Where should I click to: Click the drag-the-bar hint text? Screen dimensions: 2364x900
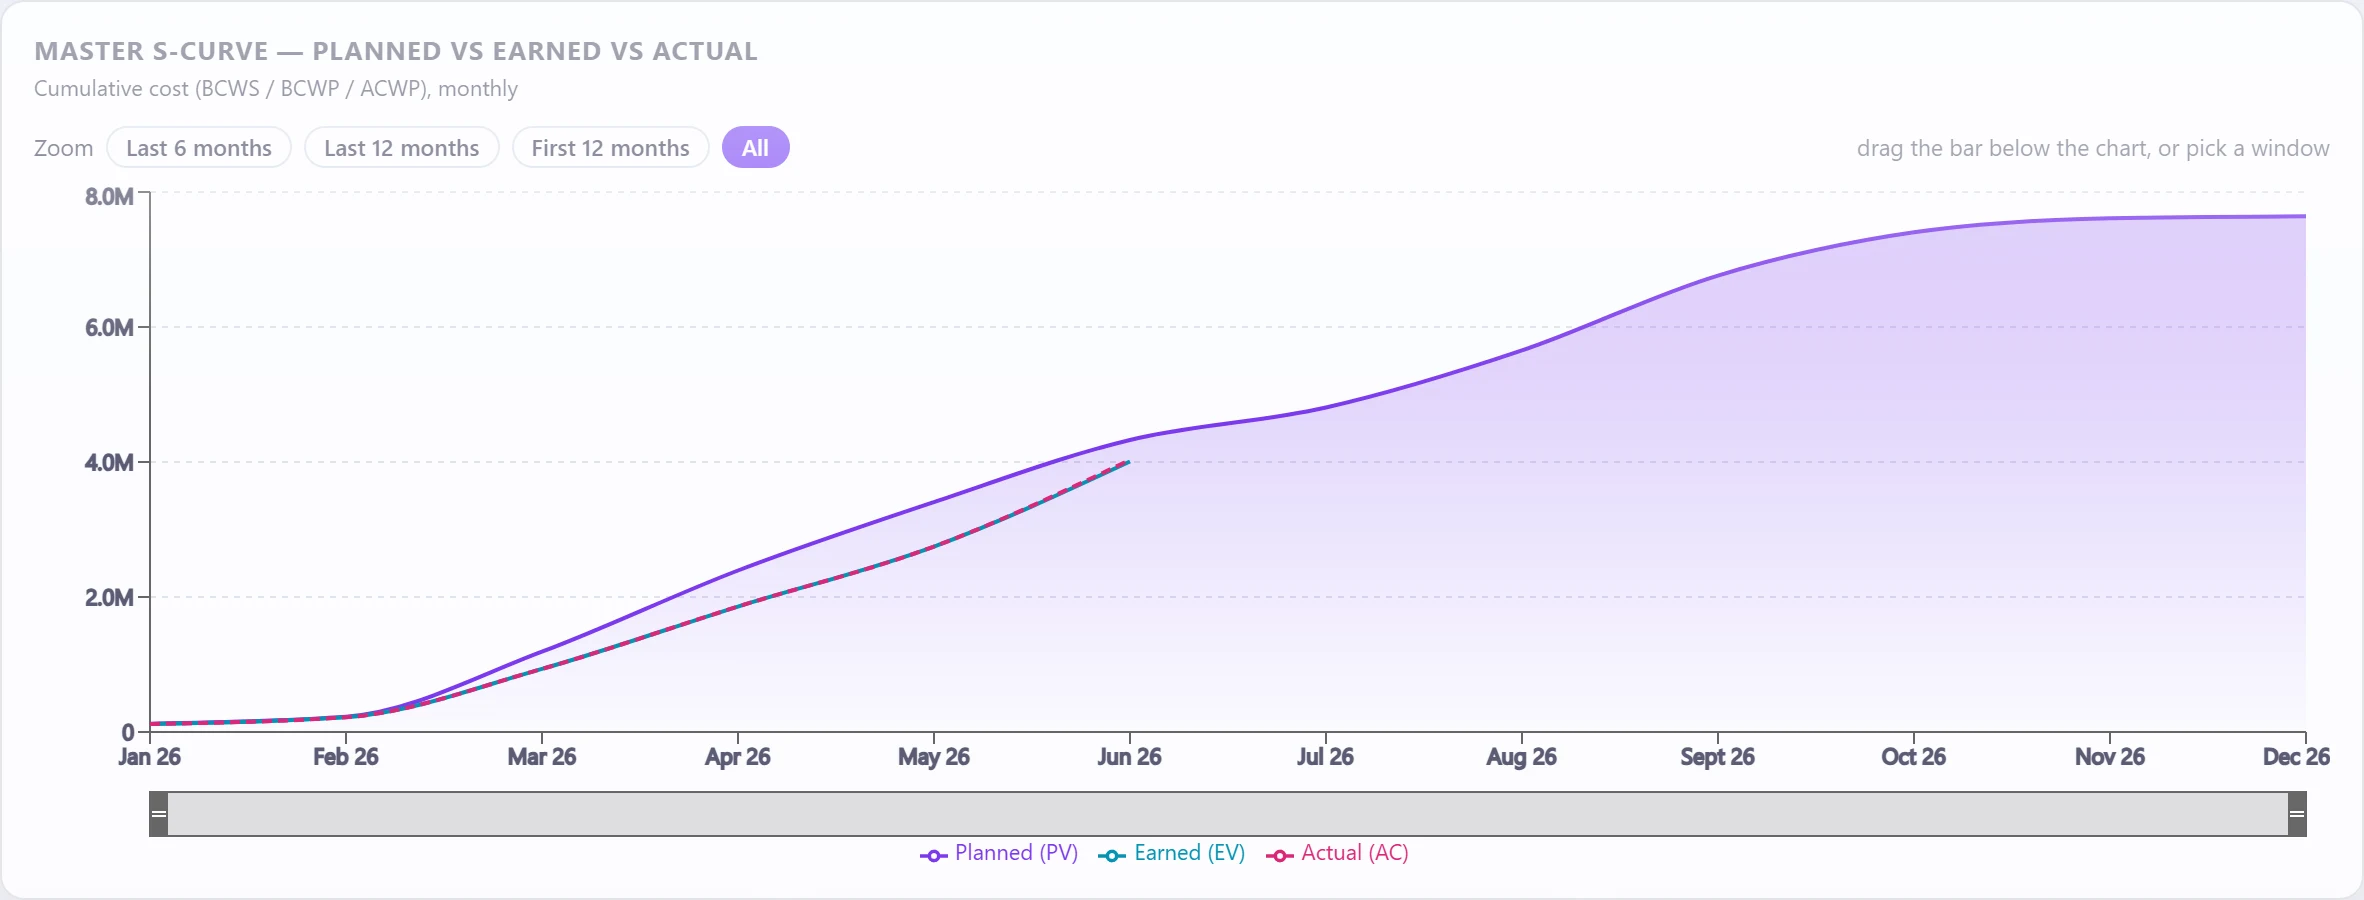click(x=2093, y=149)
